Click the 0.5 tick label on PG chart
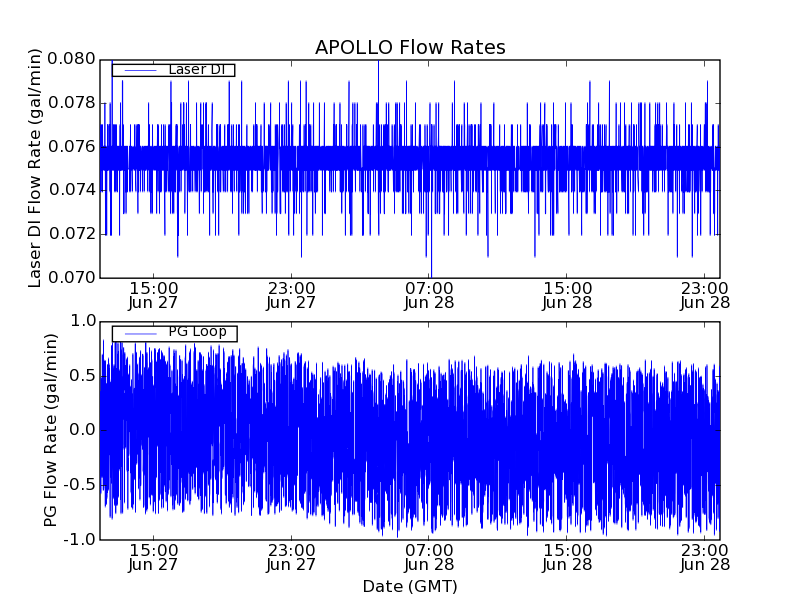800x600 pixels. pos(84,376)
